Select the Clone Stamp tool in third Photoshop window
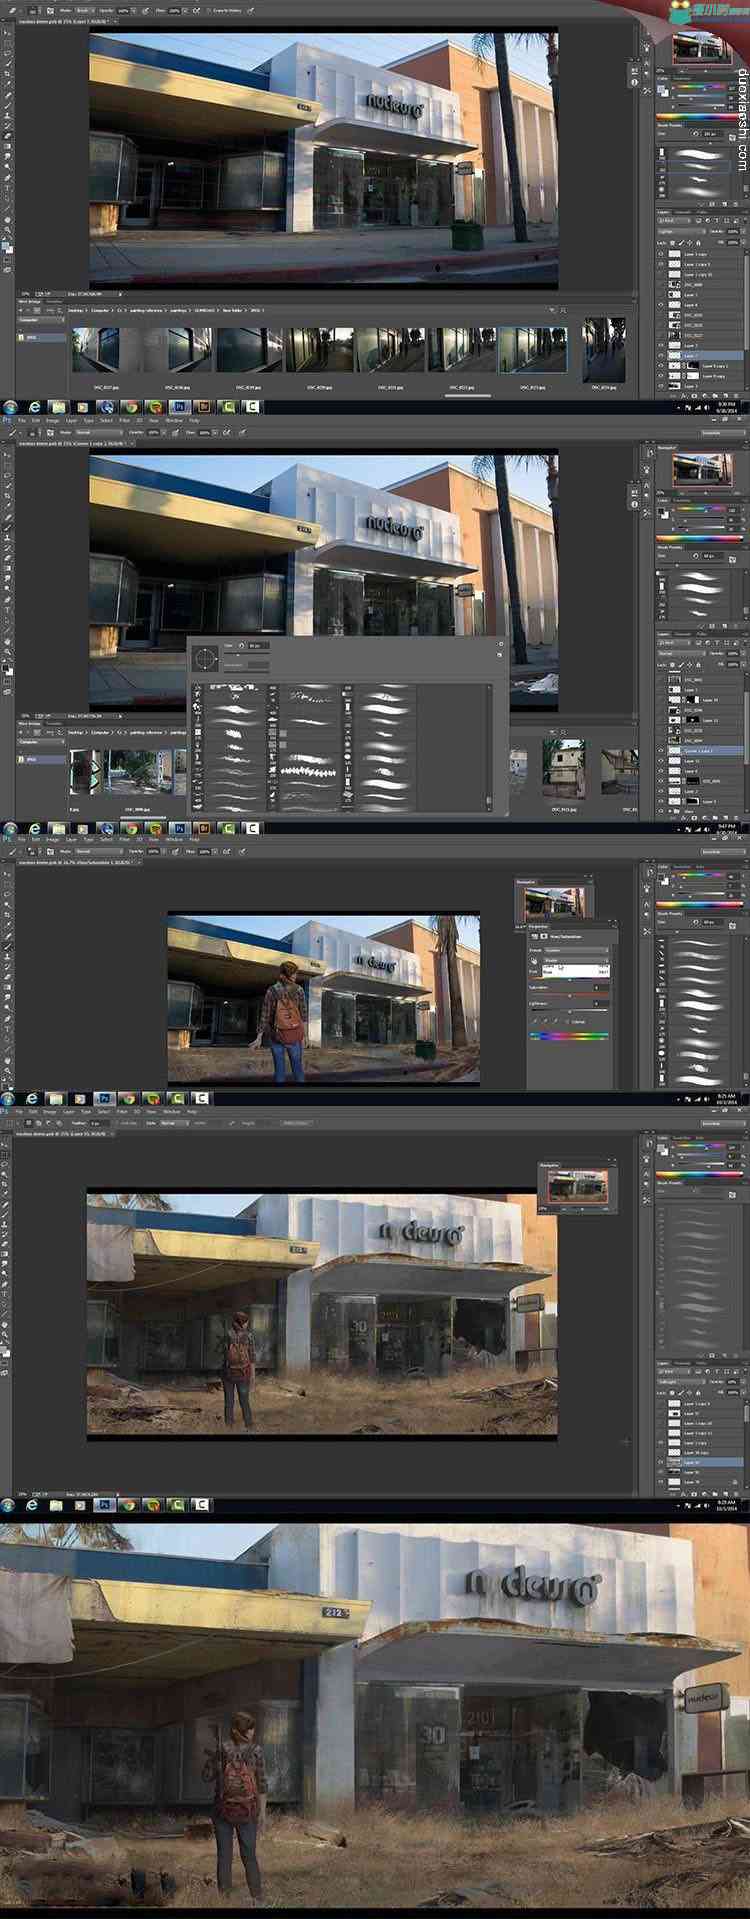The width and height of the screenshot is (750, 1919). click(8, 957)
